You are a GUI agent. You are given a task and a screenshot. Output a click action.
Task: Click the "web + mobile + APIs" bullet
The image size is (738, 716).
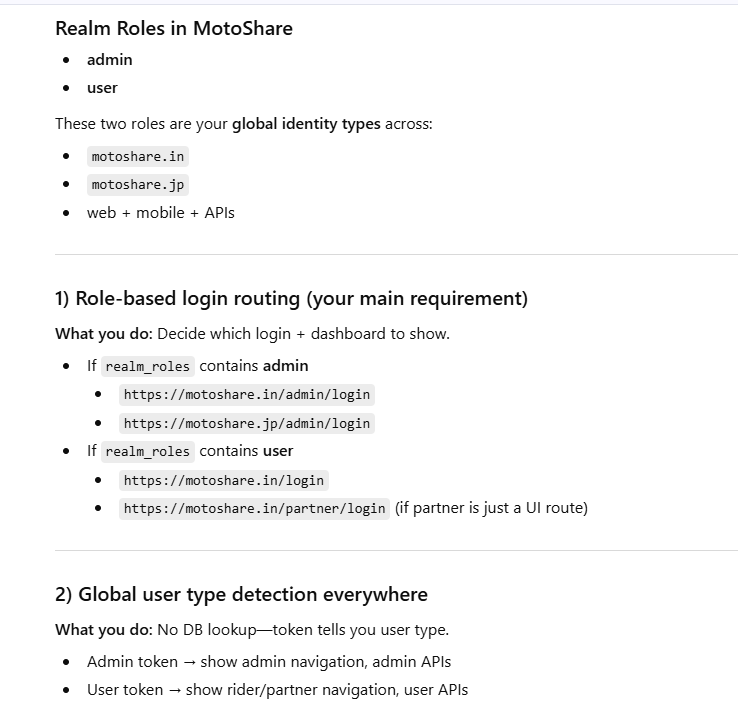click(161, 213)
